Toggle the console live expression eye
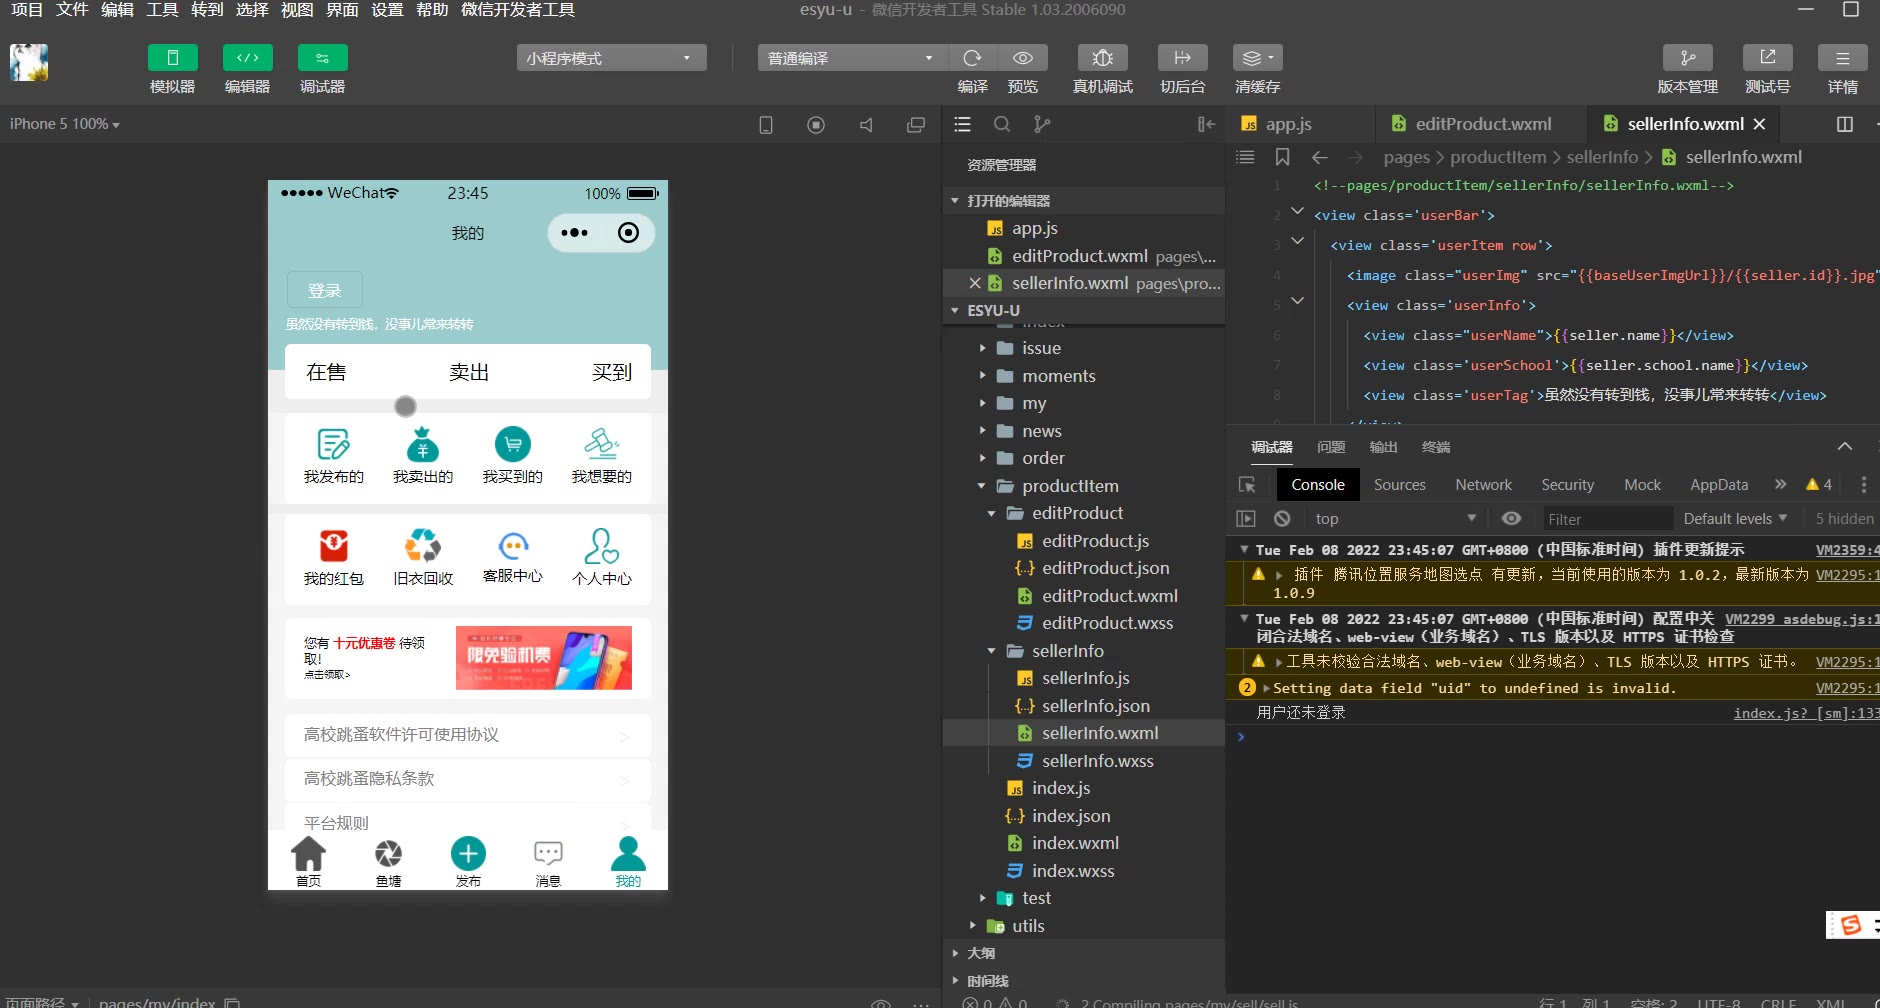This screenshot has height=1008, width=1880. coord(1511,518)
